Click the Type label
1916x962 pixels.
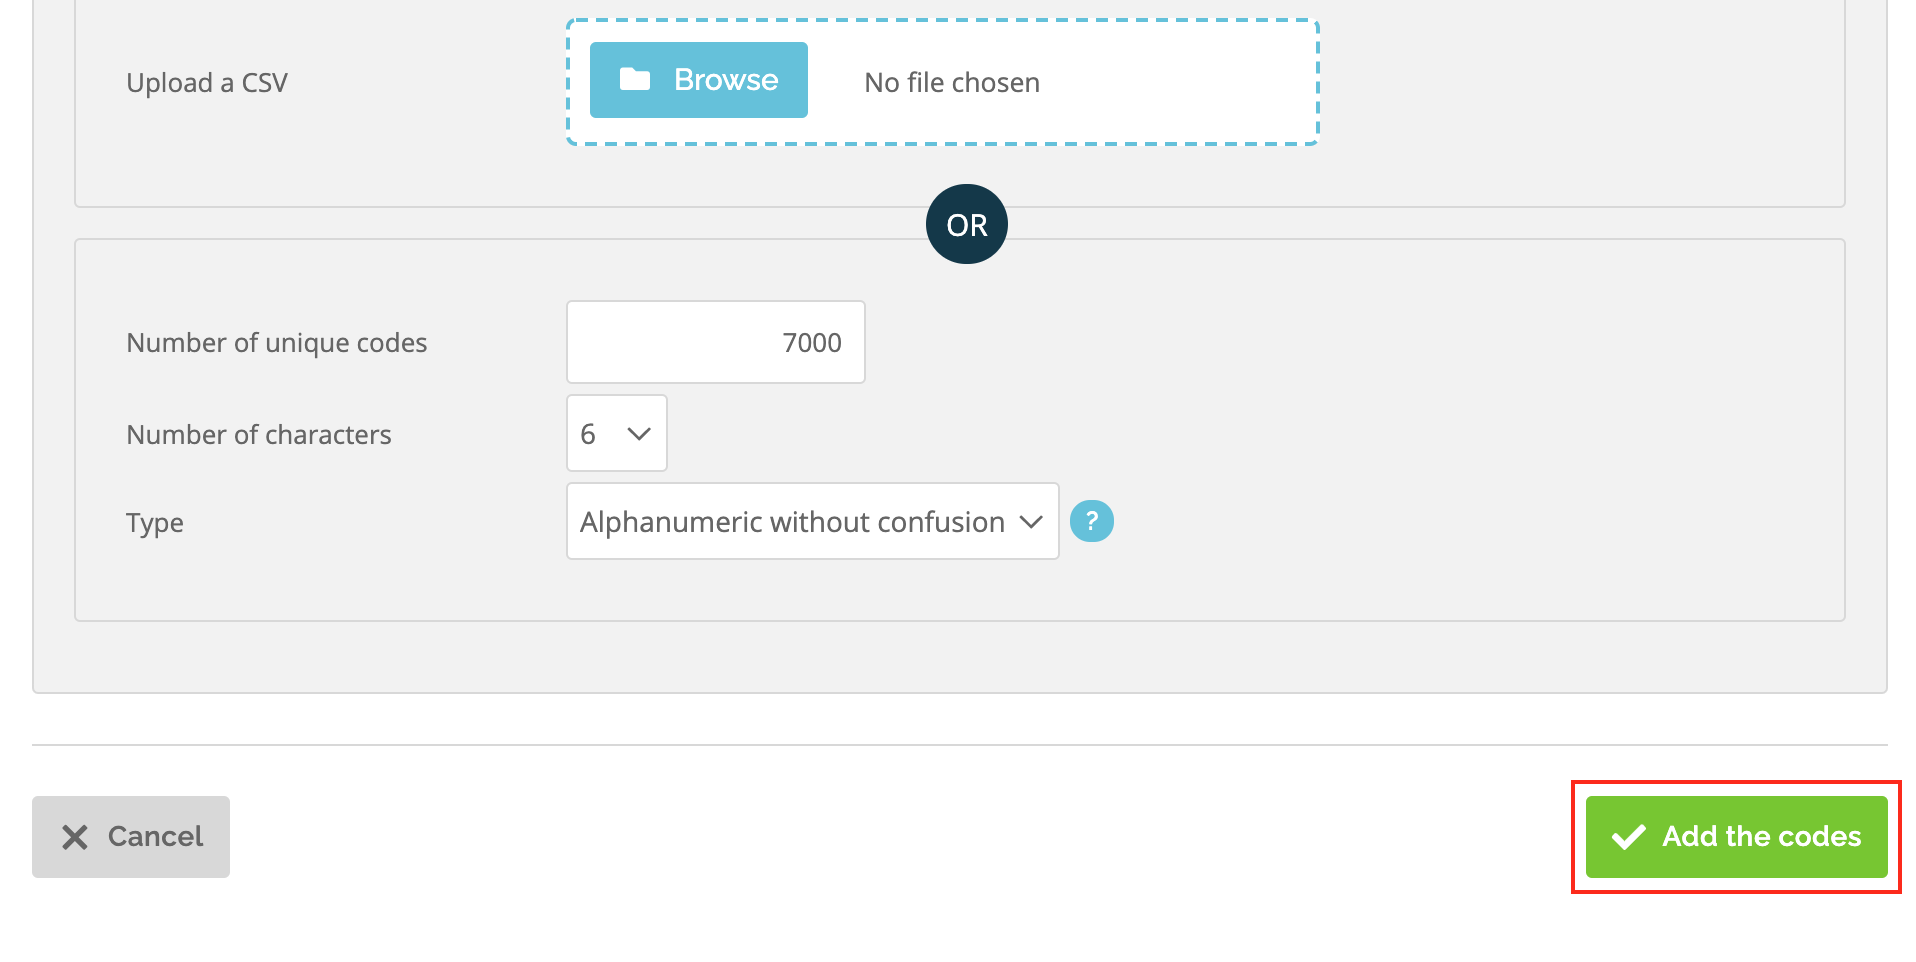pos(155,522)
